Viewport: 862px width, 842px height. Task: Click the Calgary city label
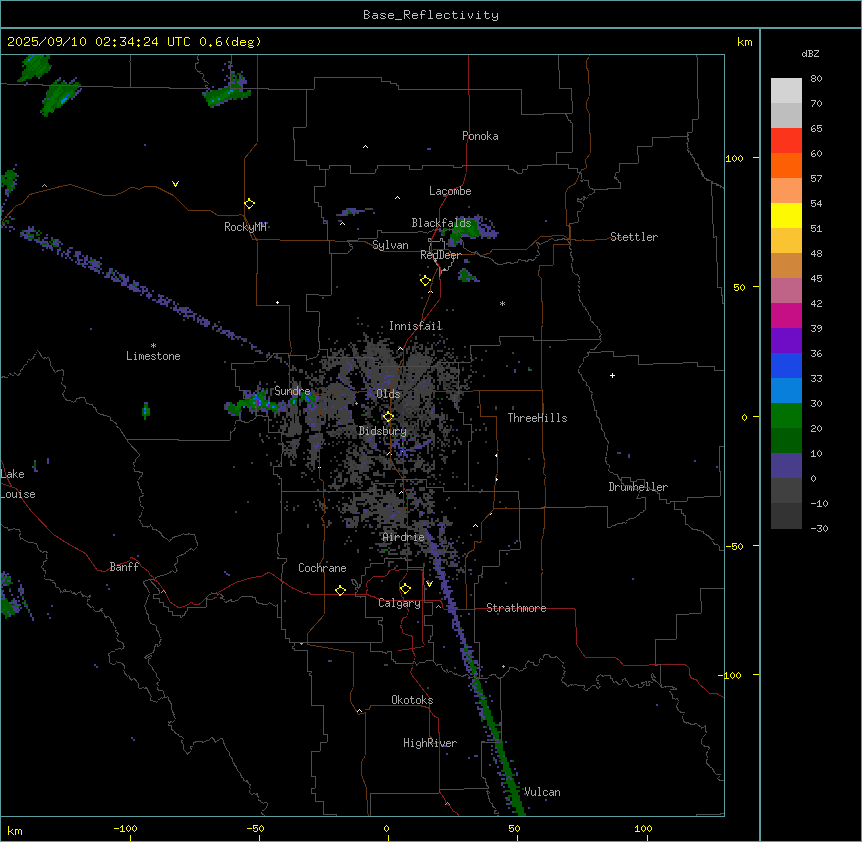(x=400, y=603)
